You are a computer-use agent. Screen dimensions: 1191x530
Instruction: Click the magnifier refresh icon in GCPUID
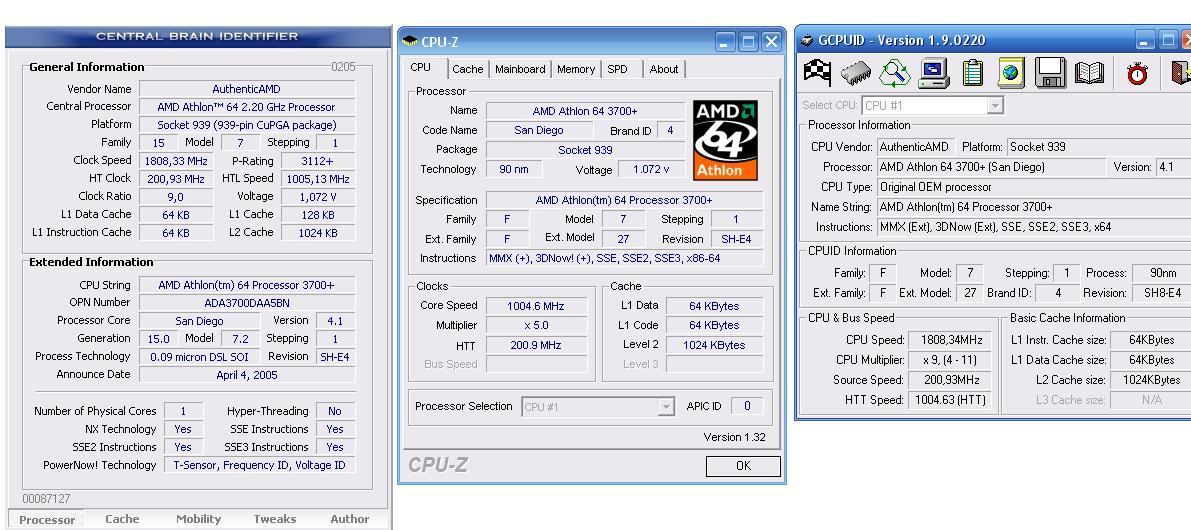[x=895, y=73]
